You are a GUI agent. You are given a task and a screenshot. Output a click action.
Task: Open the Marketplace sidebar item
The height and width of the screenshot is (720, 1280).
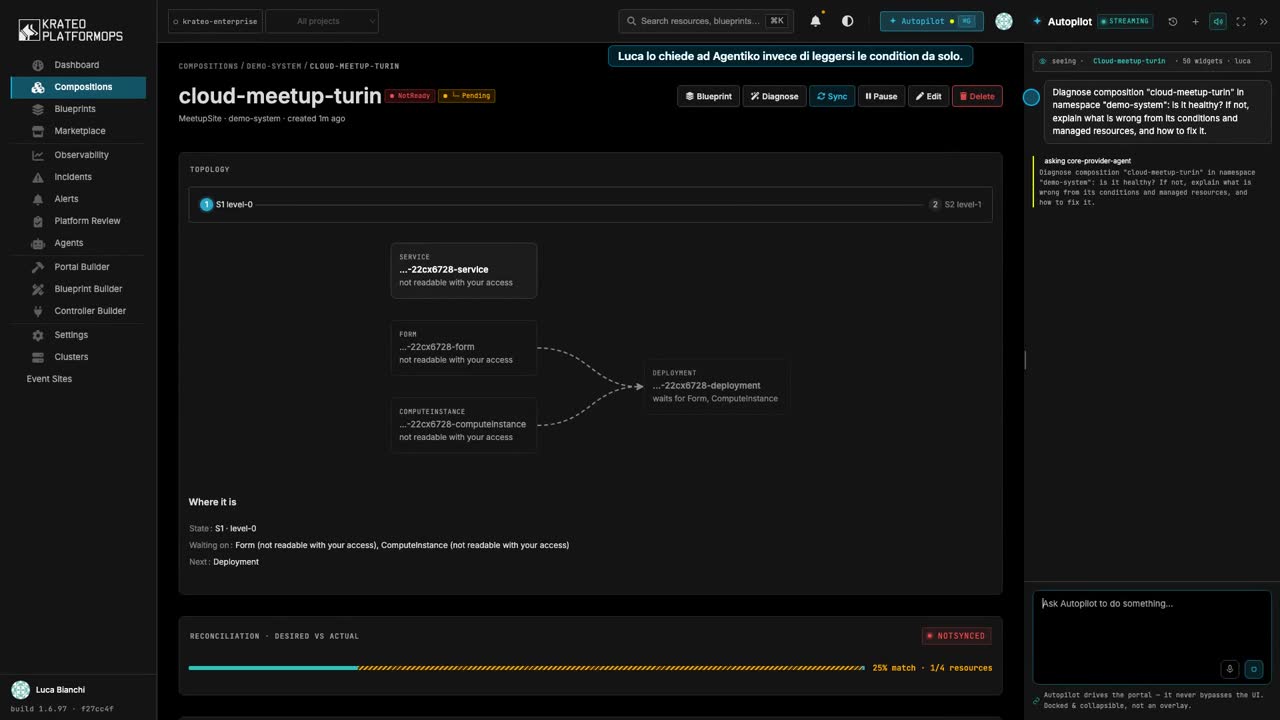(78, 131)
